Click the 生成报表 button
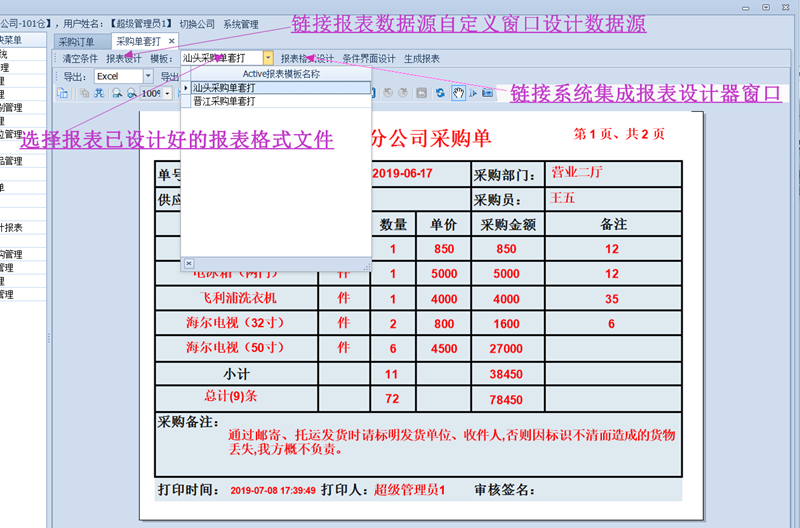This screenshot has width=800, height=528. click(x=421, y=59)
